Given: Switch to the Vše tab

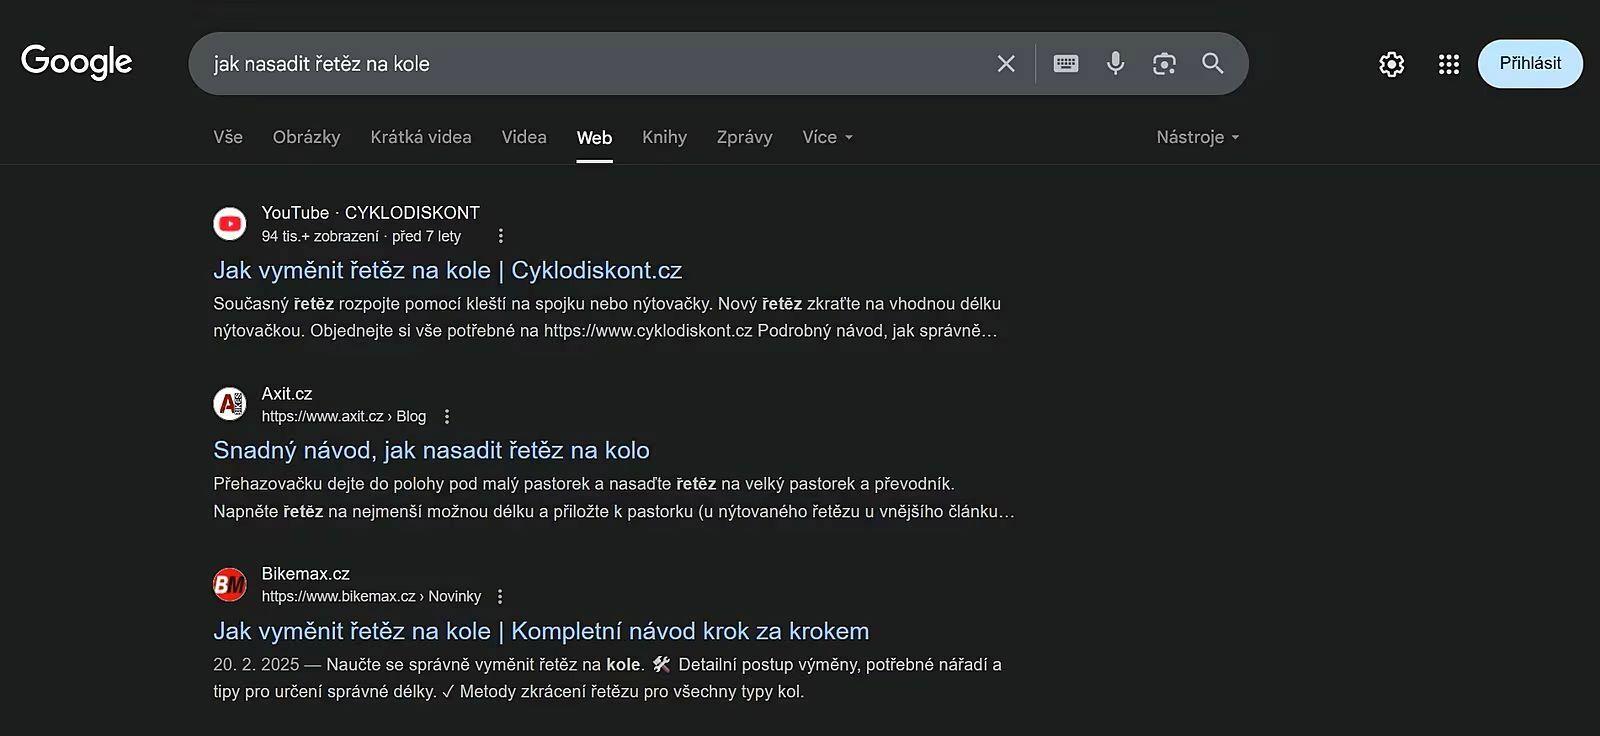Looking at the screenshot, I should point(228,137).
